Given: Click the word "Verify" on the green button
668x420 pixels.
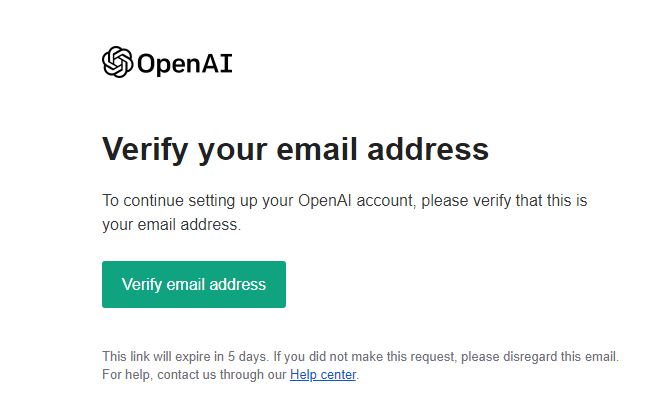Looking at the screenshot, I should tap(142, 285).
